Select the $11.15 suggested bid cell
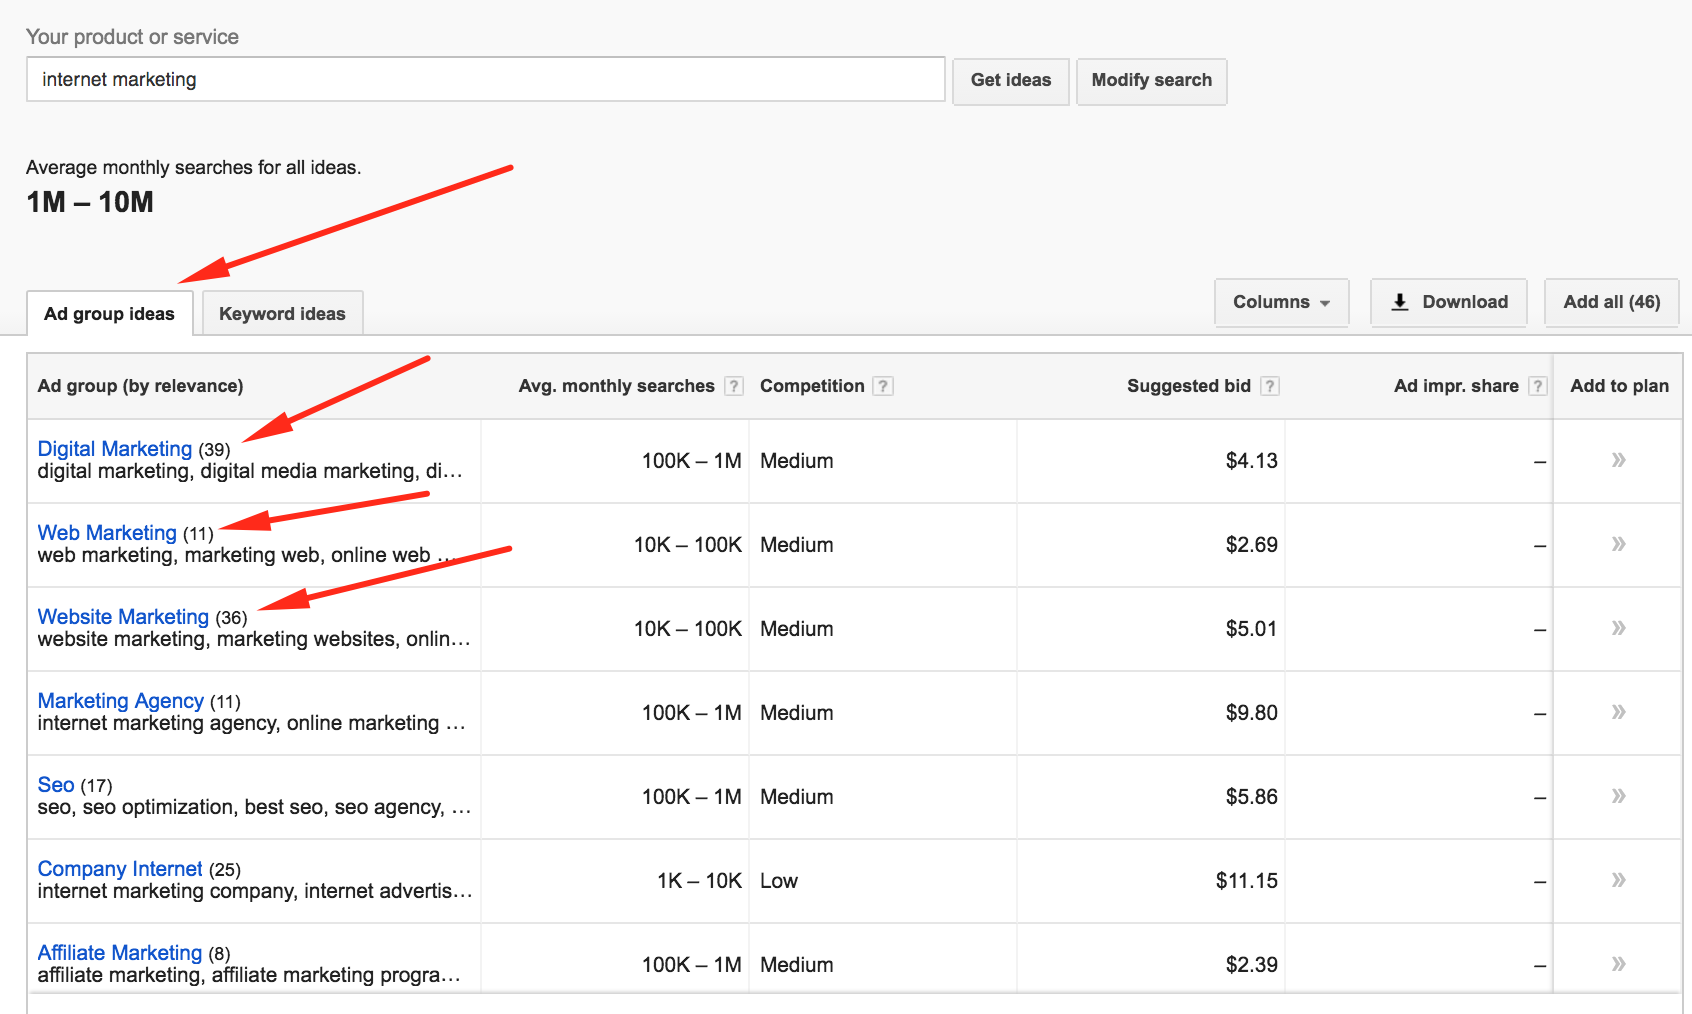Screen dimensions: 1692x1014 1151,881
